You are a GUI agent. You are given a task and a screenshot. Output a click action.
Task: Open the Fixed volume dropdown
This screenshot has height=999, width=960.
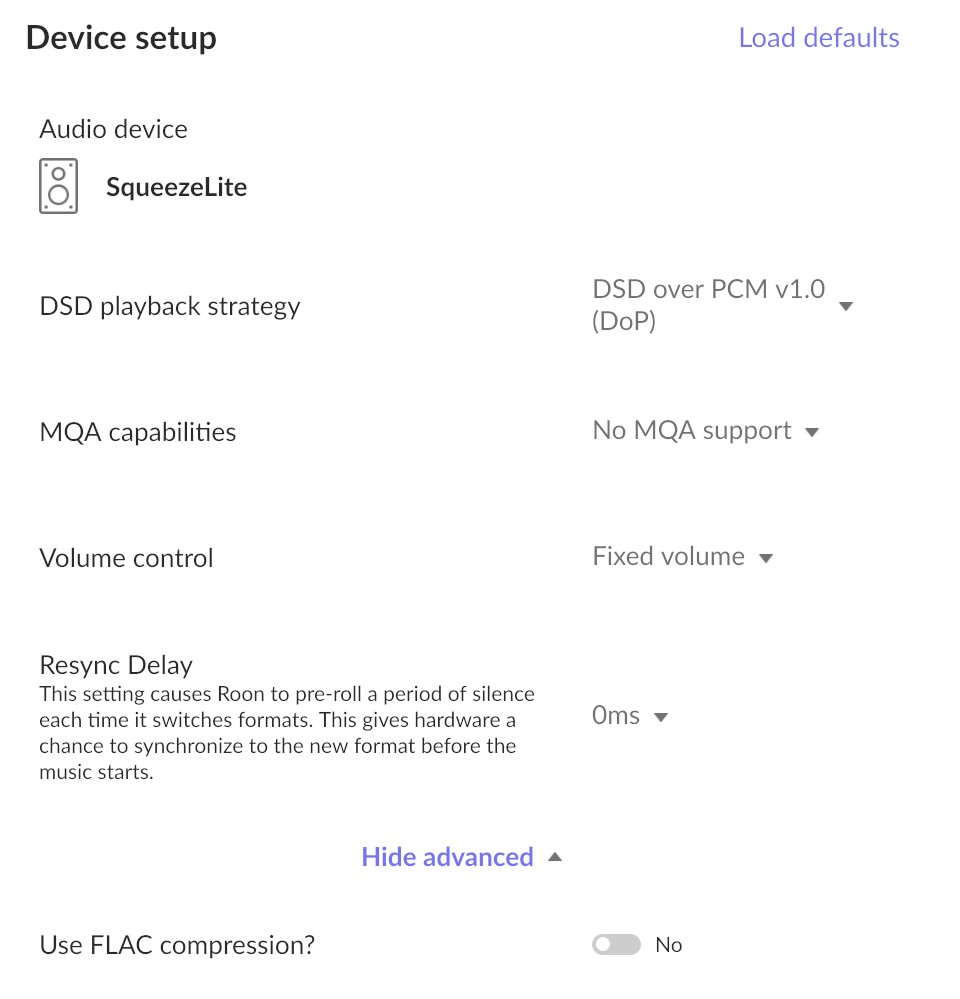click(x=683, y=557)
